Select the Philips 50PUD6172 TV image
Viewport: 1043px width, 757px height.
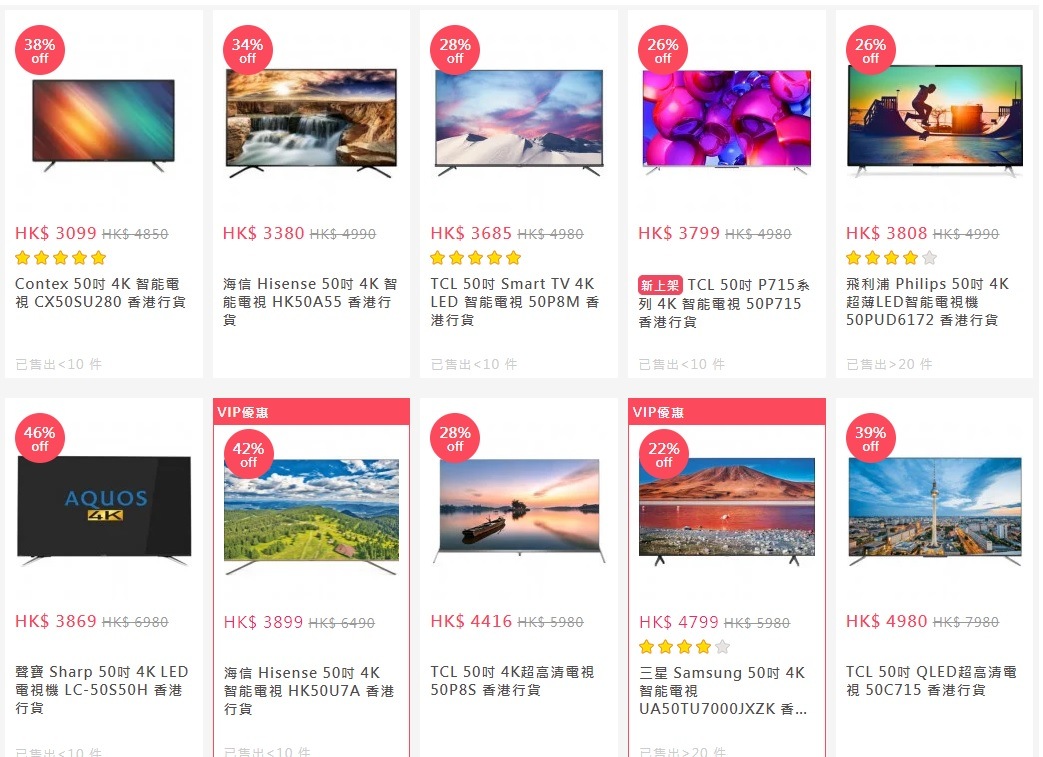935,121
